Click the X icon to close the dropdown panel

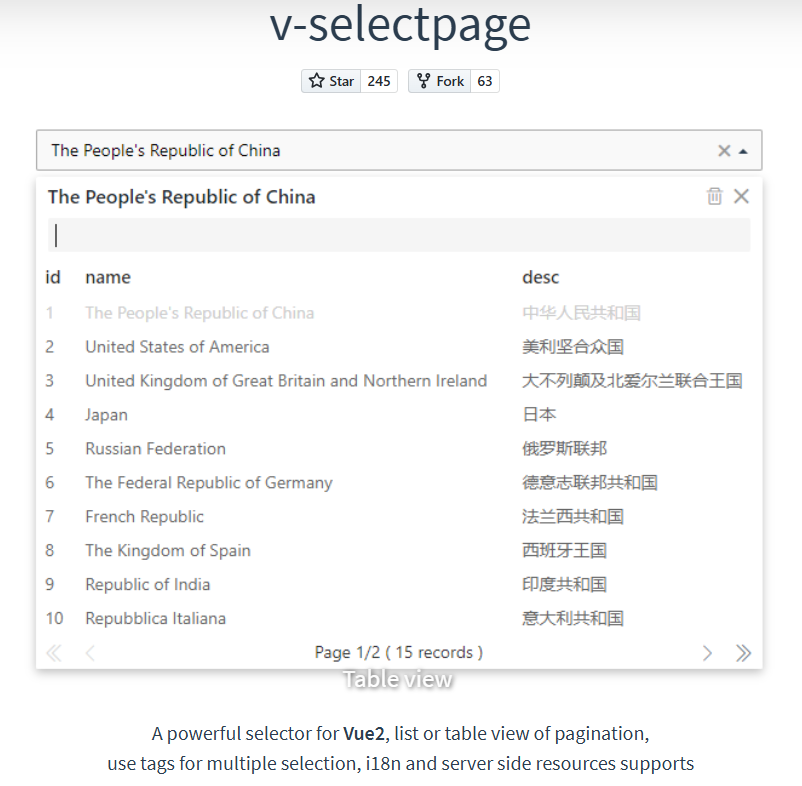pyautogui.click(x=742, y=196)
